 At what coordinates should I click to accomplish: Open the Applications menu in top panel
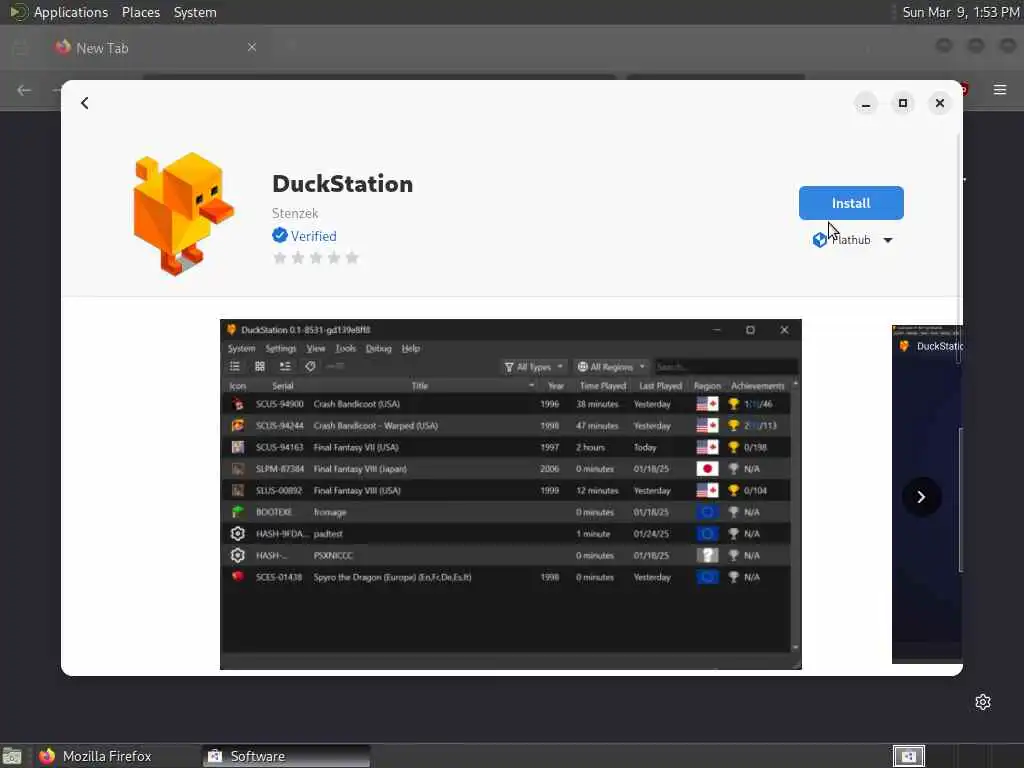pyautogui.click(x=71, y=12)
